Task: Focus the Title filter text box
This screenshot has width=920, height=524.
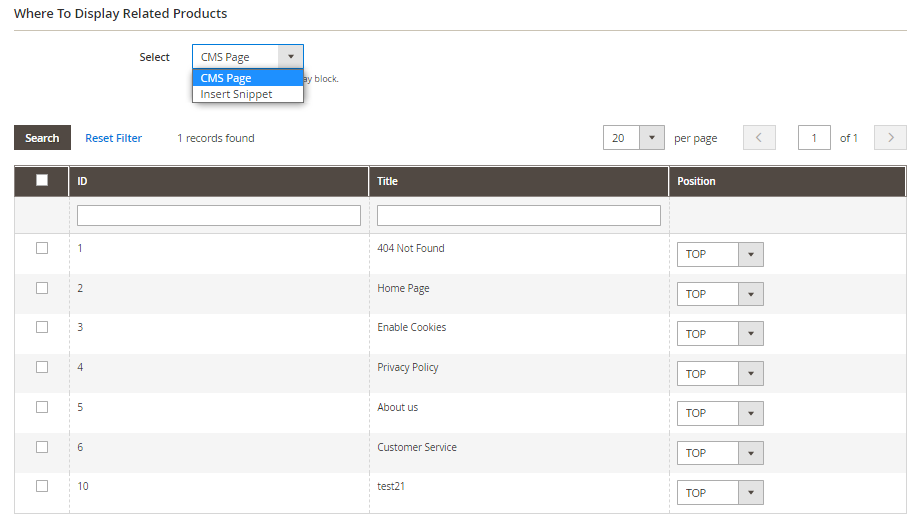Action: 518,215
